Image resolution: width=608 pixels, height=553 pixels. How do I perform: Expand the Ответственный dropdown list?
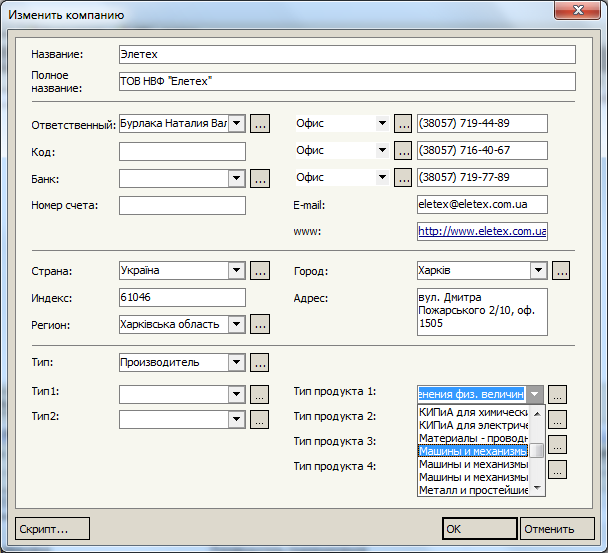pos(237,124)
